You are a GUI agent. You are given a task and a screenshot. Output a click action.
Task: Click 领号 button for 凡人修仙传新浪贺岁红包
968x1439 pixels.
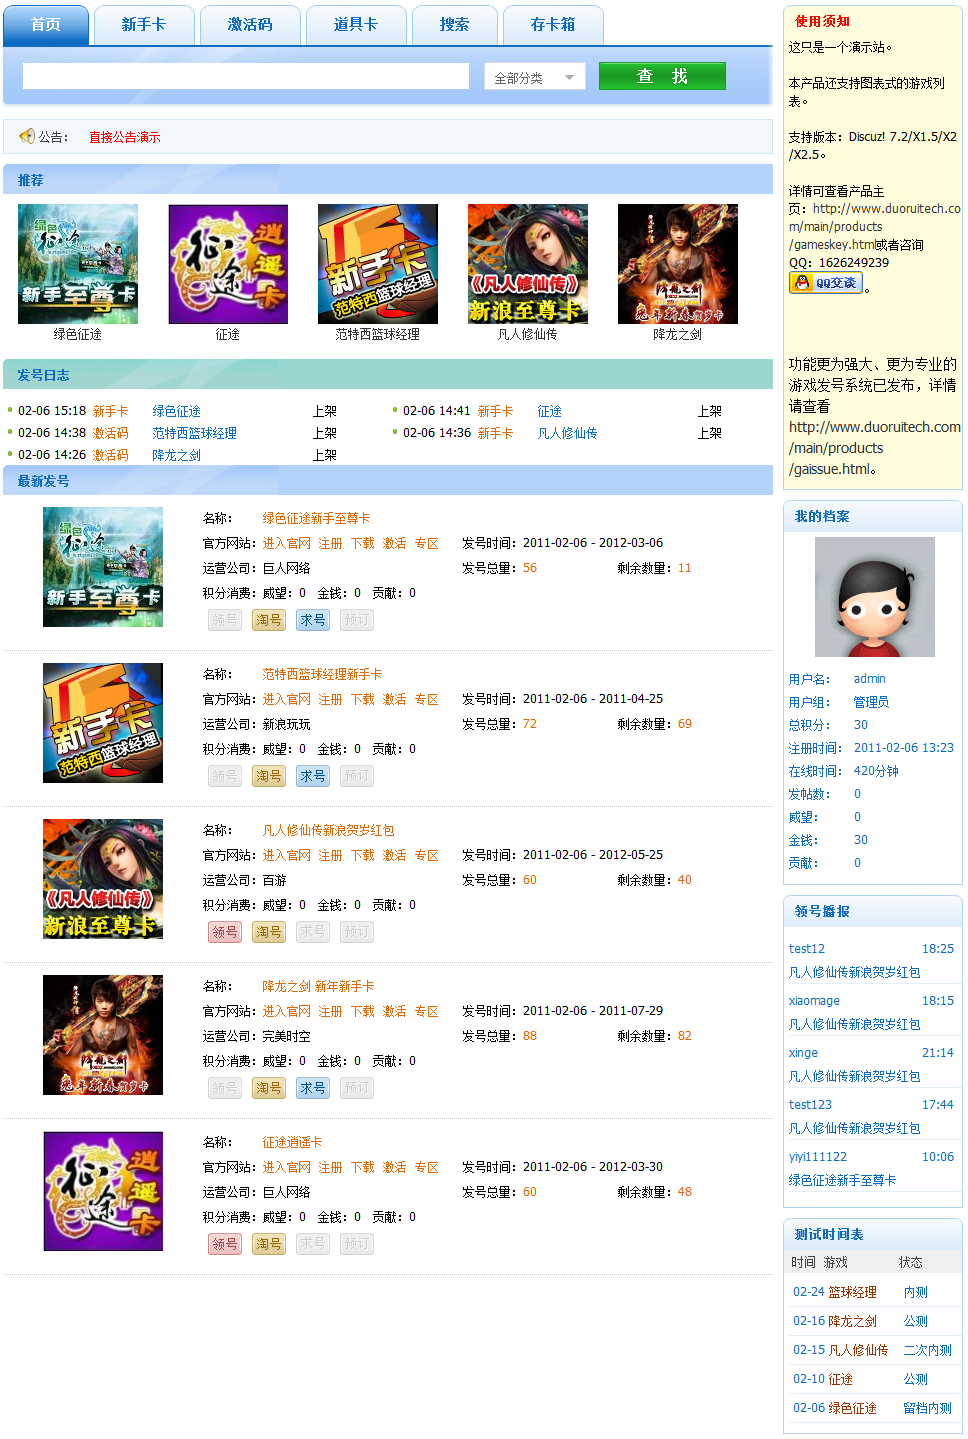pyautogui.click(x=225, y=932)
